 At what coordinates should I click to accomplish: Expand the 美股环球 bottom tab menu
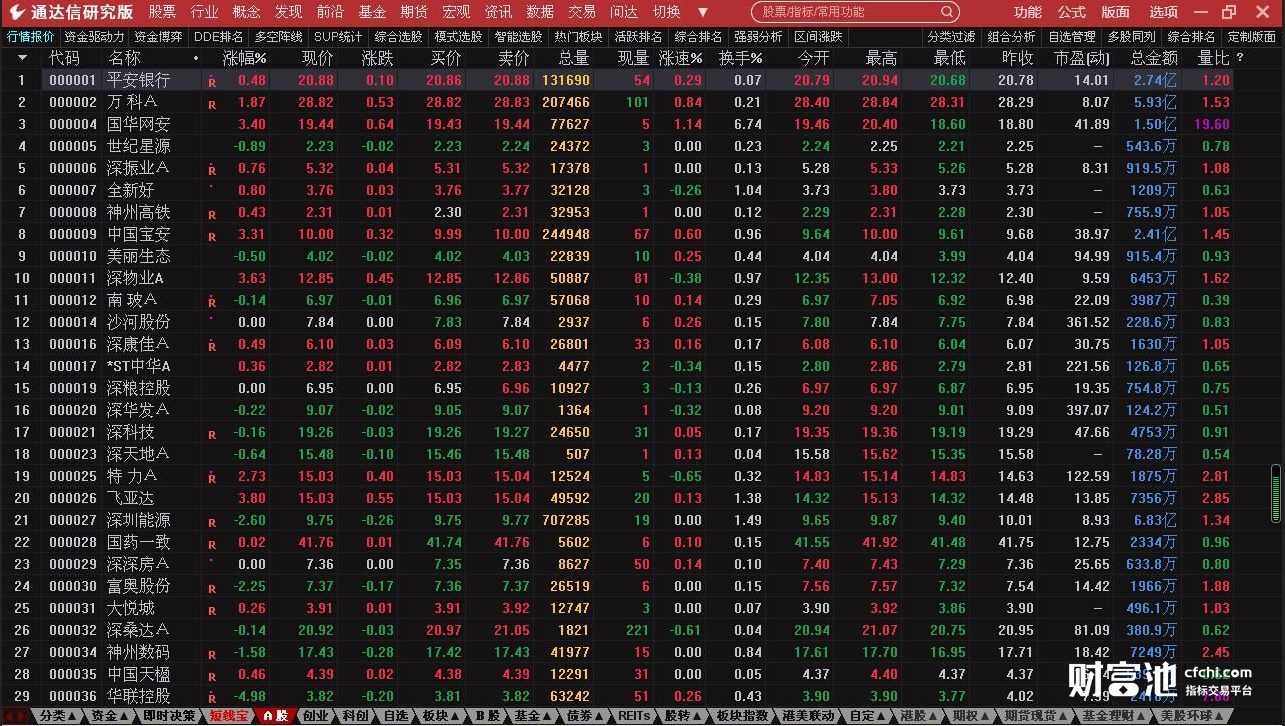[x=1193, y=716]
